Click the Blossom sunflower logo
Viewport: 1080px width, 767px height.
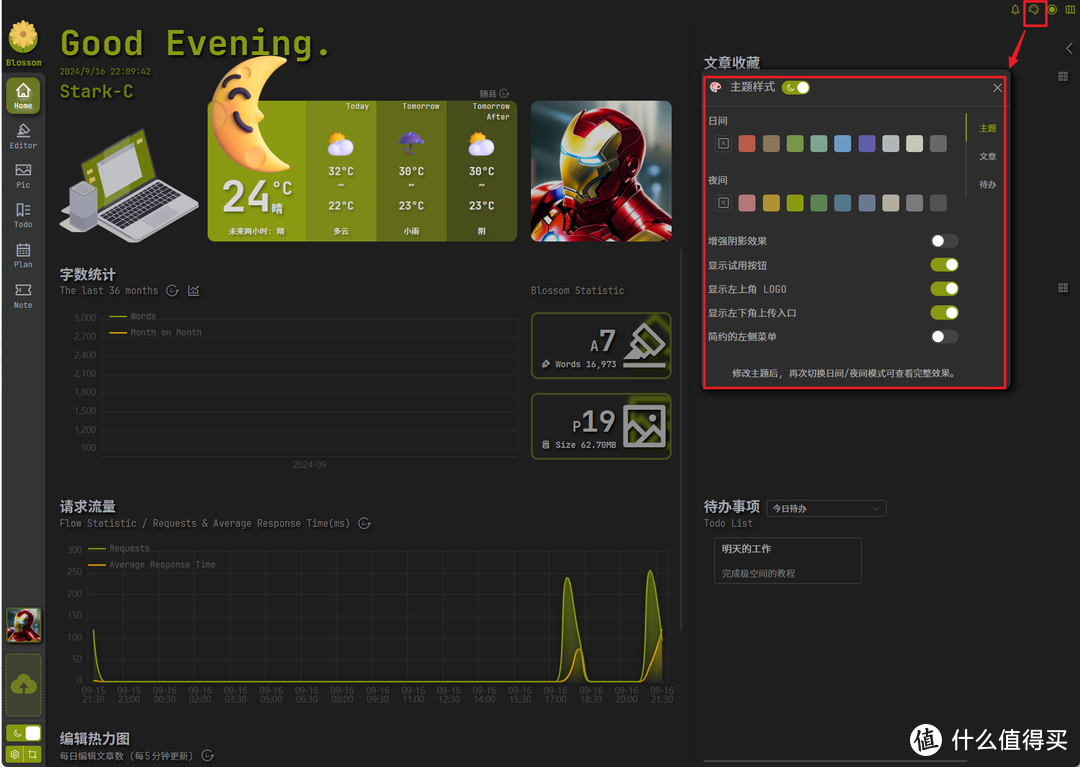click(x=23, y=36)
